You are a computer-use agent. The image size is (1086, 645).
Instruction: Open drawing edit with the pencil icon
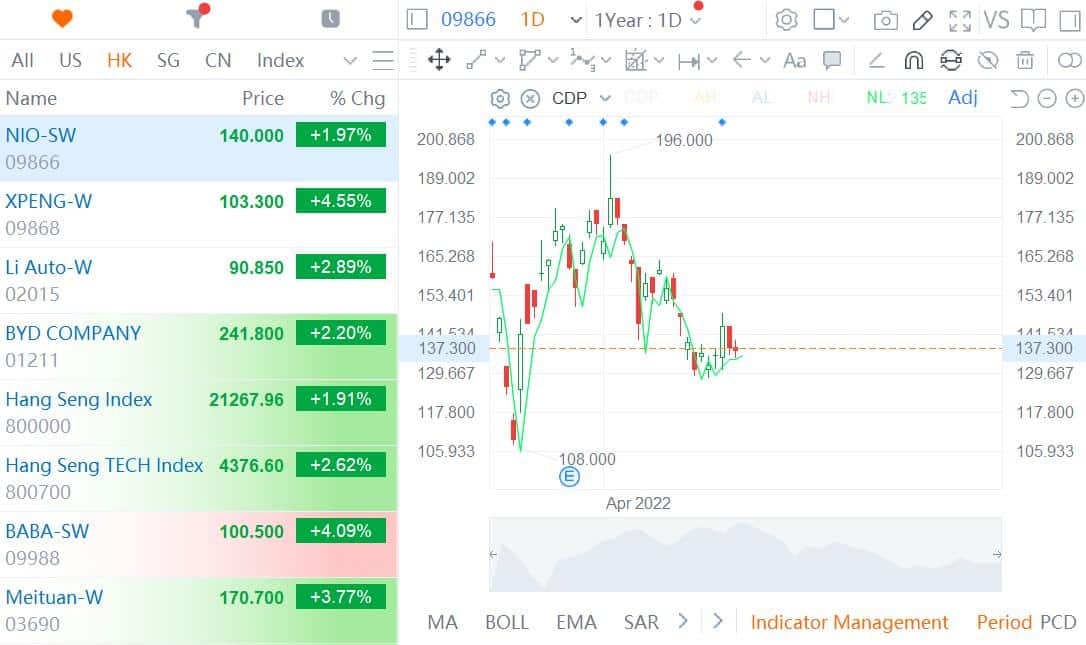(x=922, y=19)
